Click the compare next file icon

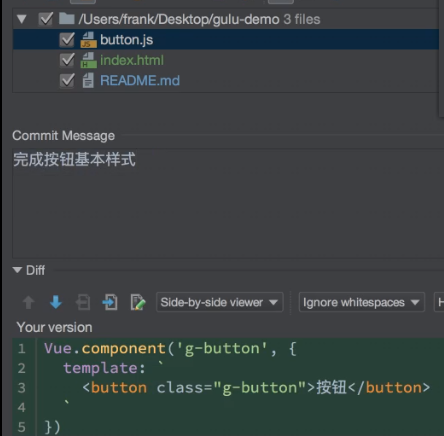pos(110,302)
